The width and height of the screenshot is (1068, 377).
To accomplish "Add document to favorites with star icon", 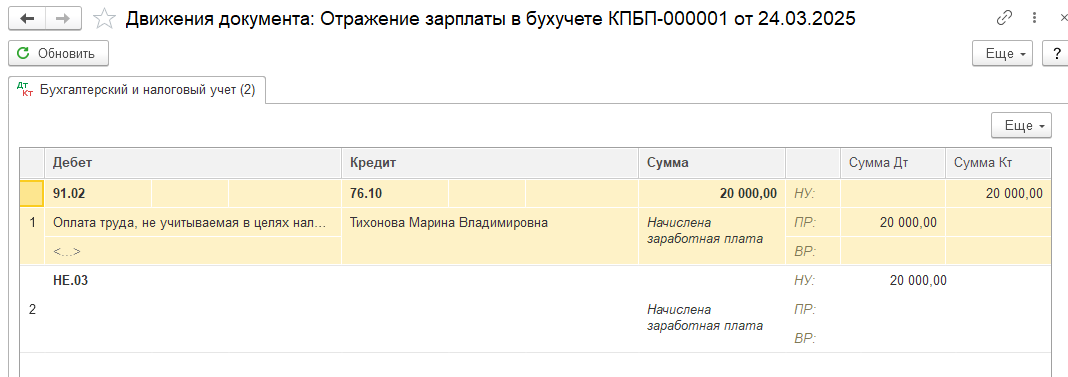I will [104, 18].
